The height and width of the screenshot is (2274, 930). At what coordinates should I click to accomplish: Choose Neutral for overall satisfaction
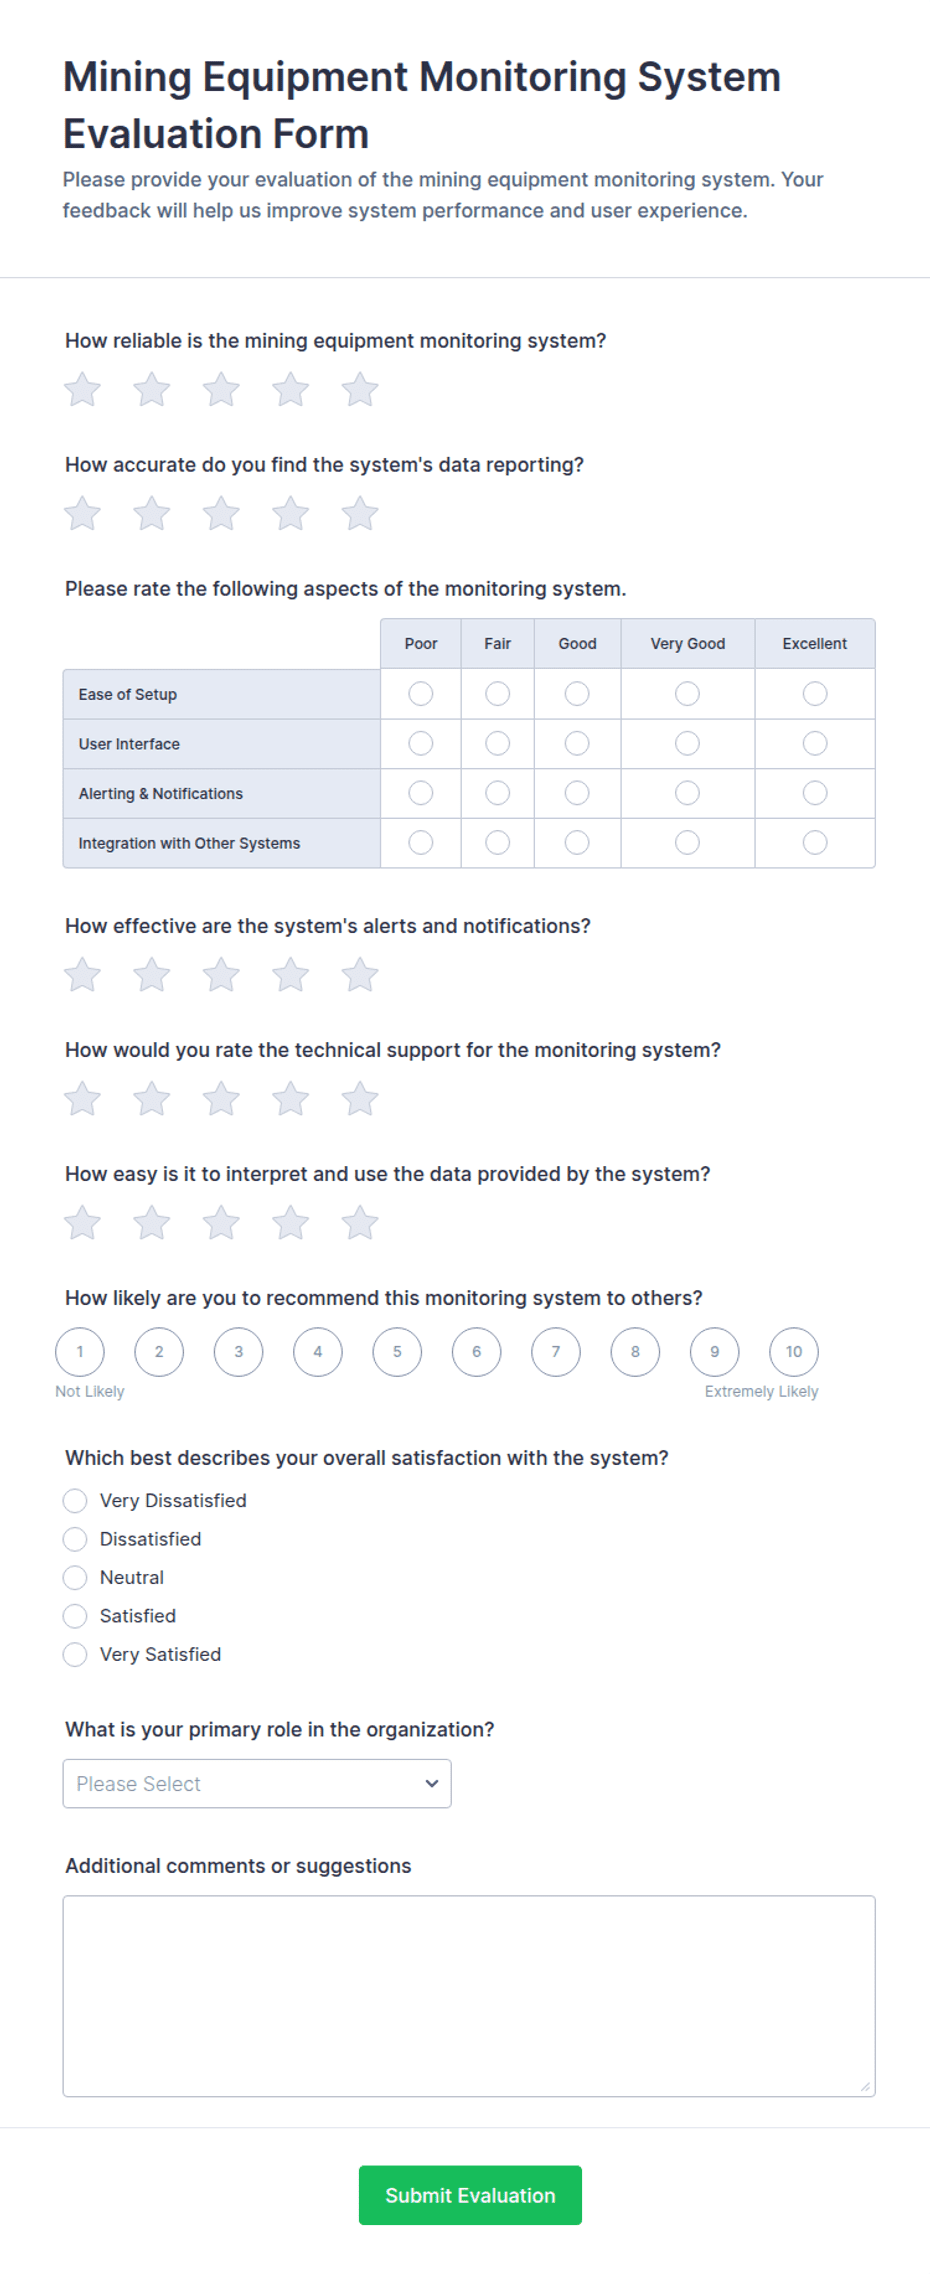click(x=75, y=1578)
